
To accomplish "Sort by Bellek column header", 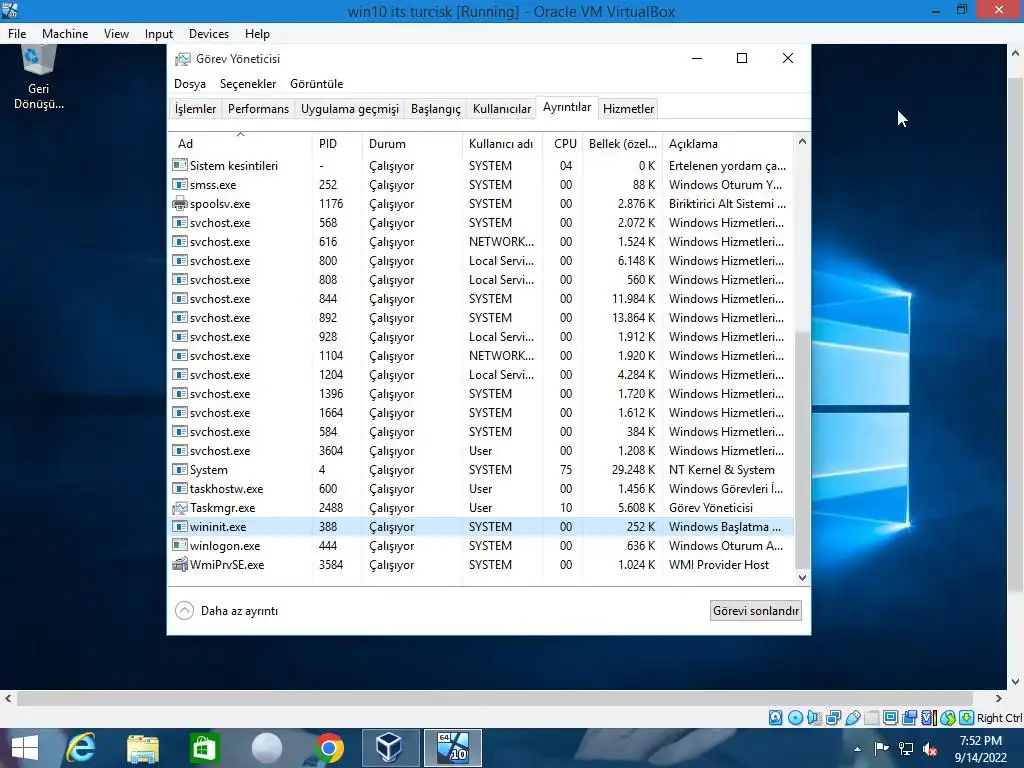I will pyautogui.click(x=622, y=144).
